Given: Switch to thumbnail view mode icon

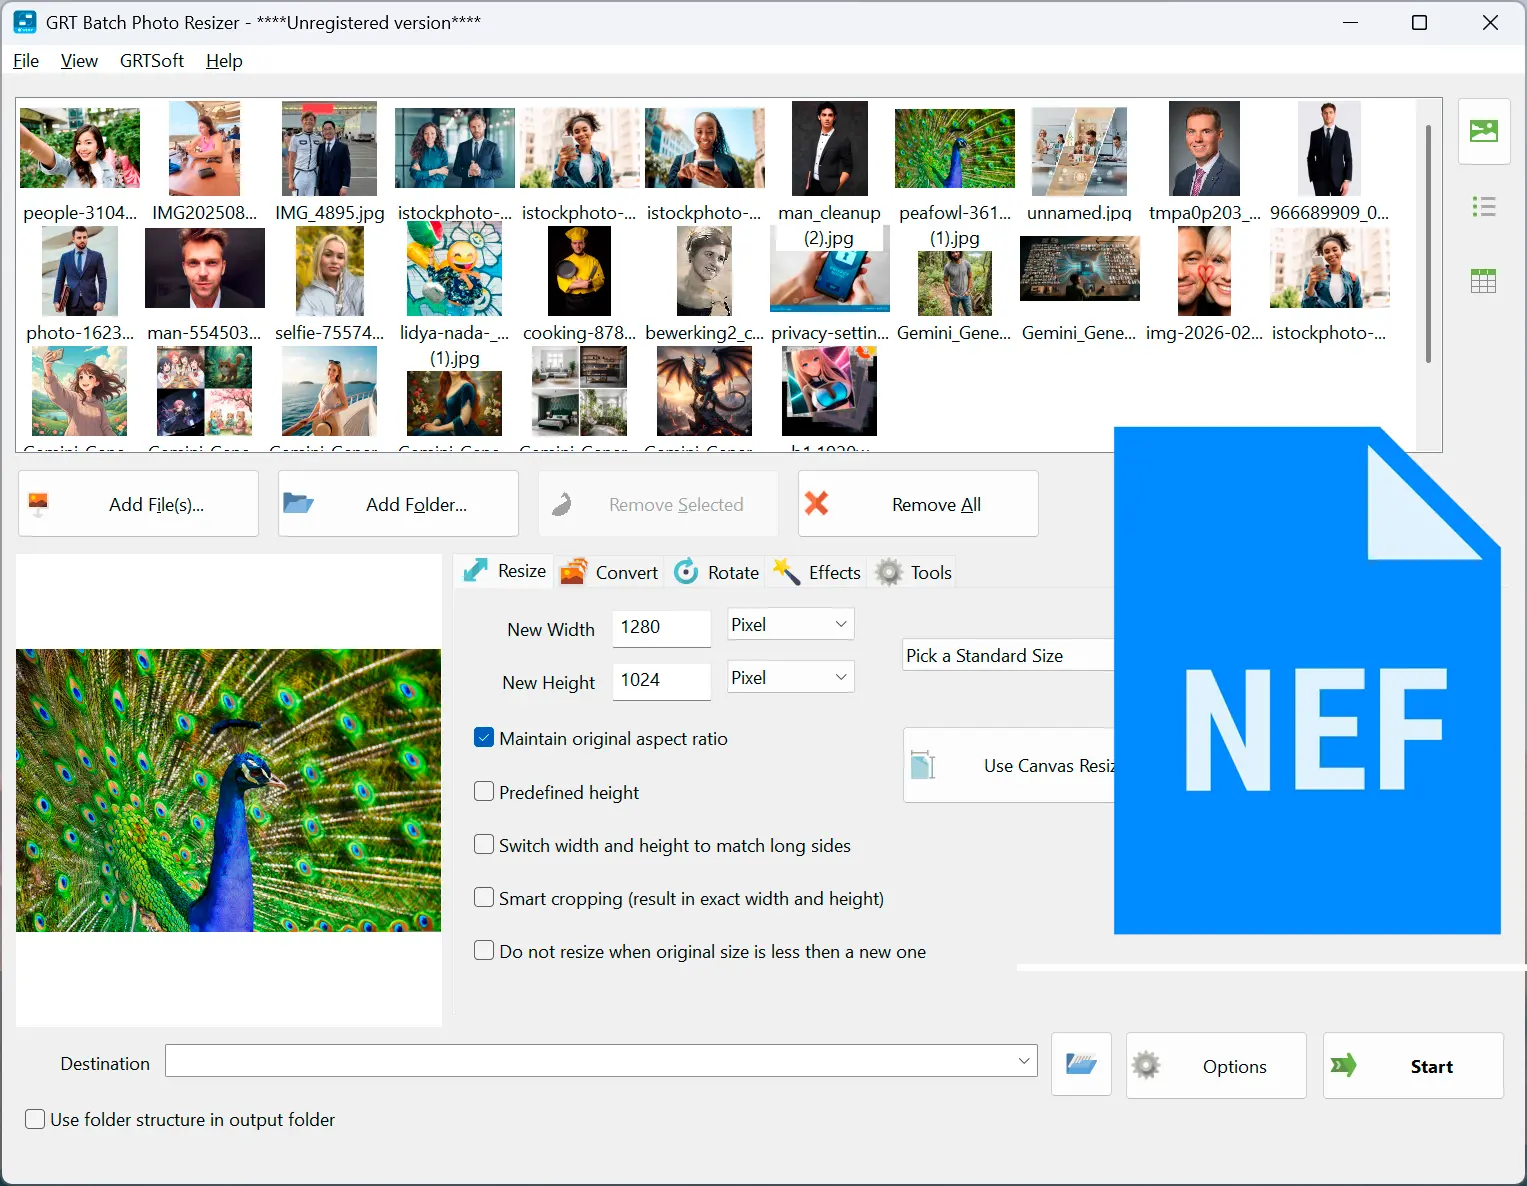Looking at the screenshot, I should click(x=1484, y=131).
